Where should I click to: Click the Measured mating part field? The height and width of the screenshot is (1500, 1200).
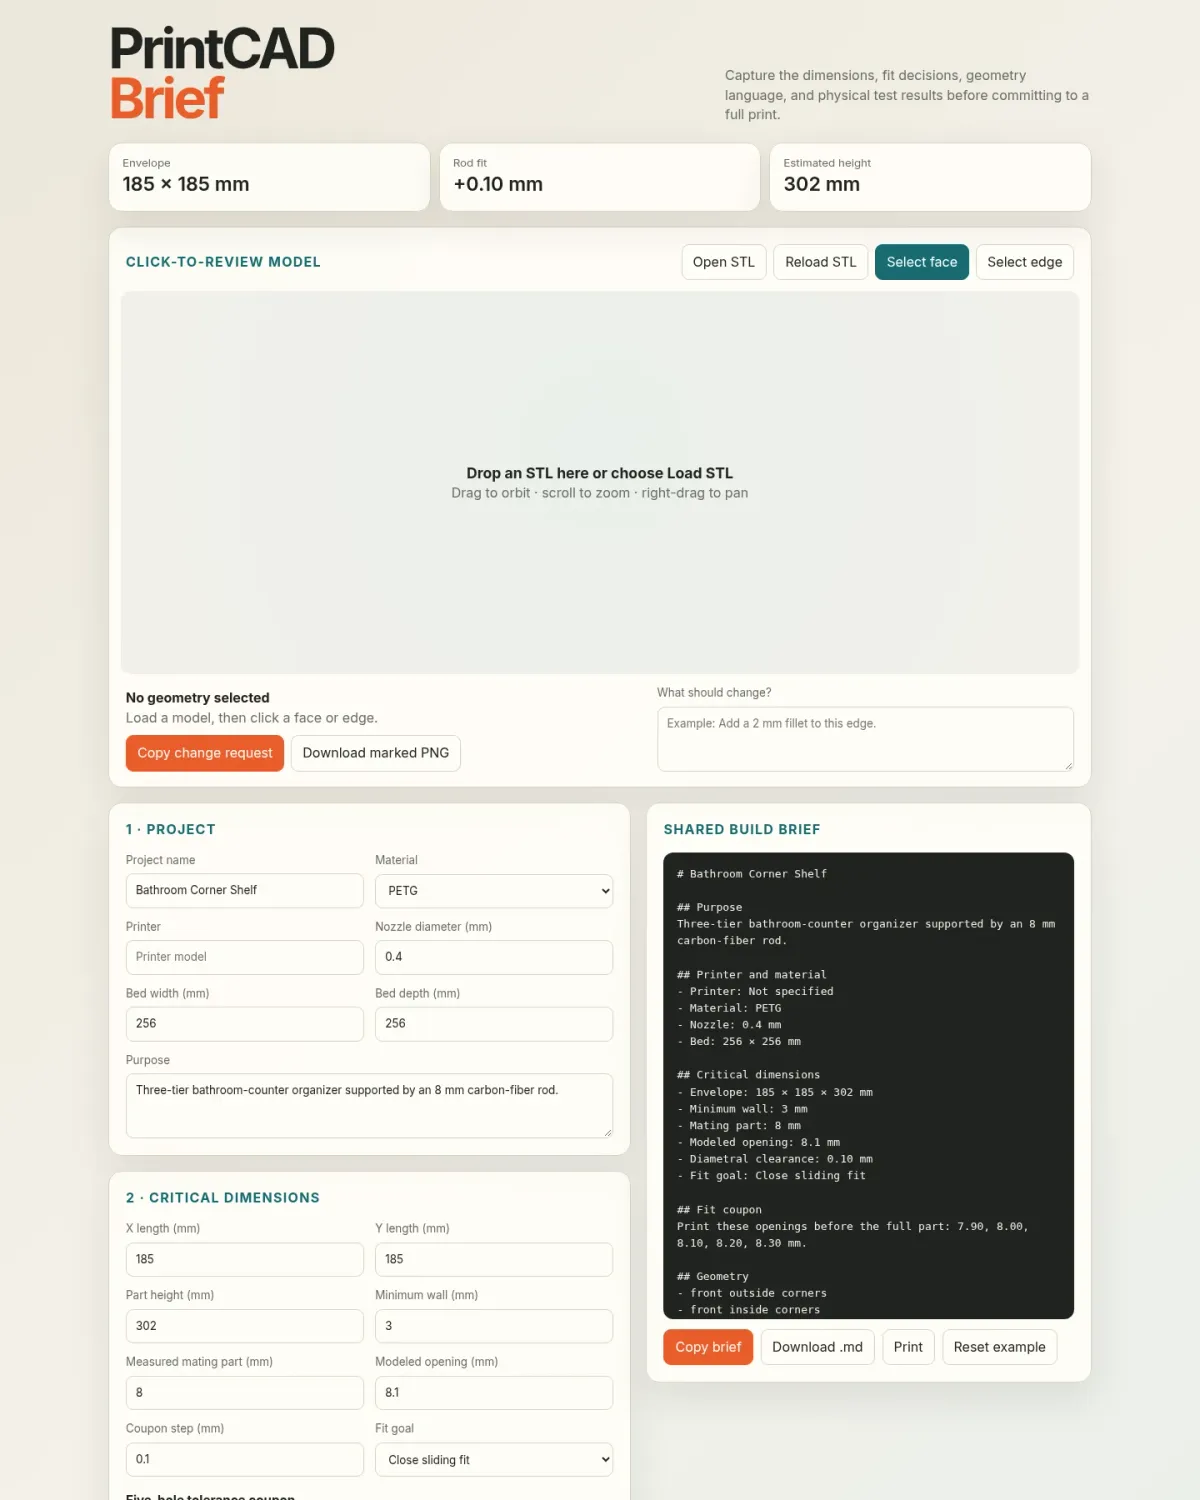[244, 1393]
